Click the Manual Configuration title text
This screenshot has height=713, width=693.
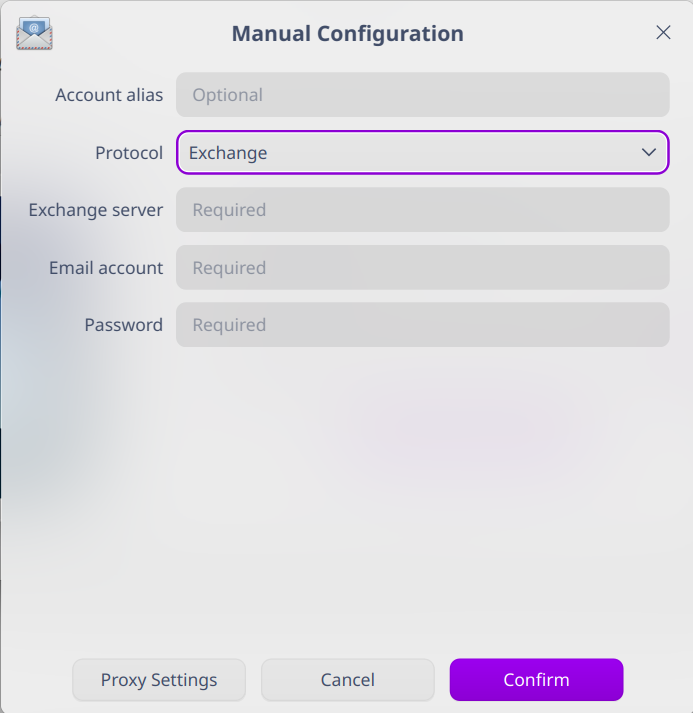[x=347, y=33]
